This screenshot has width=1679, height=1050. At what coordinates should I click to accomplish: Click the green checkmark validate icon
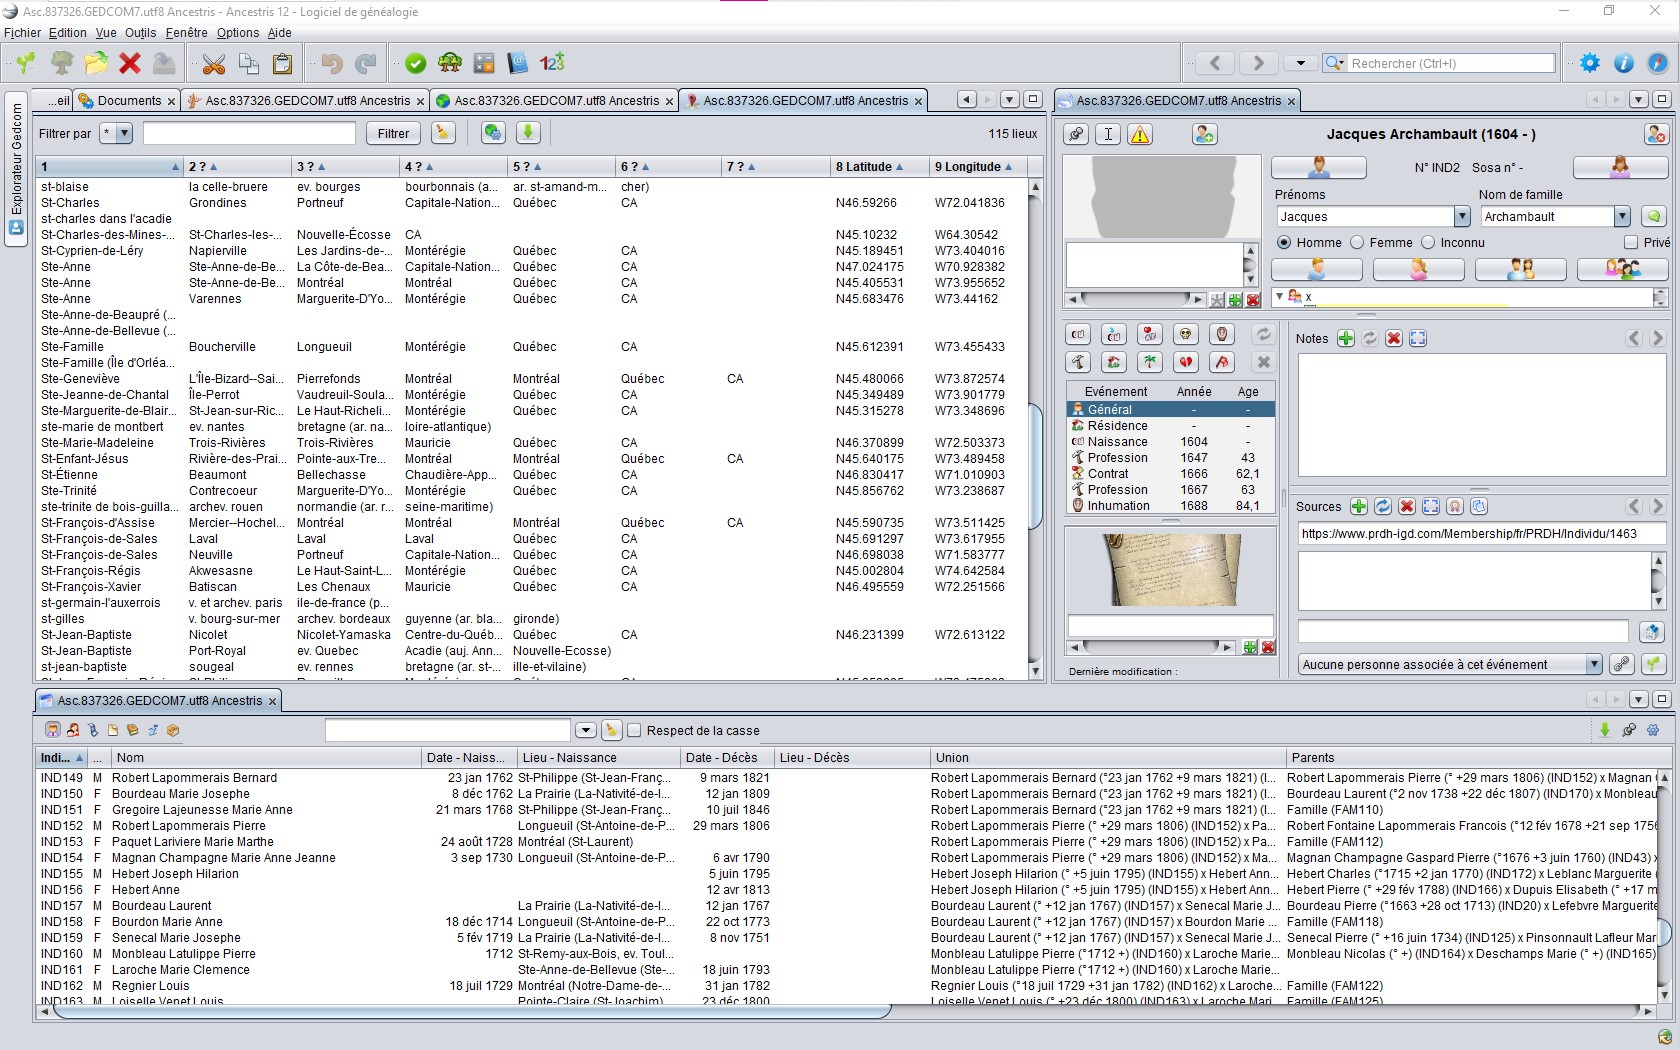(x=416, y=64)
